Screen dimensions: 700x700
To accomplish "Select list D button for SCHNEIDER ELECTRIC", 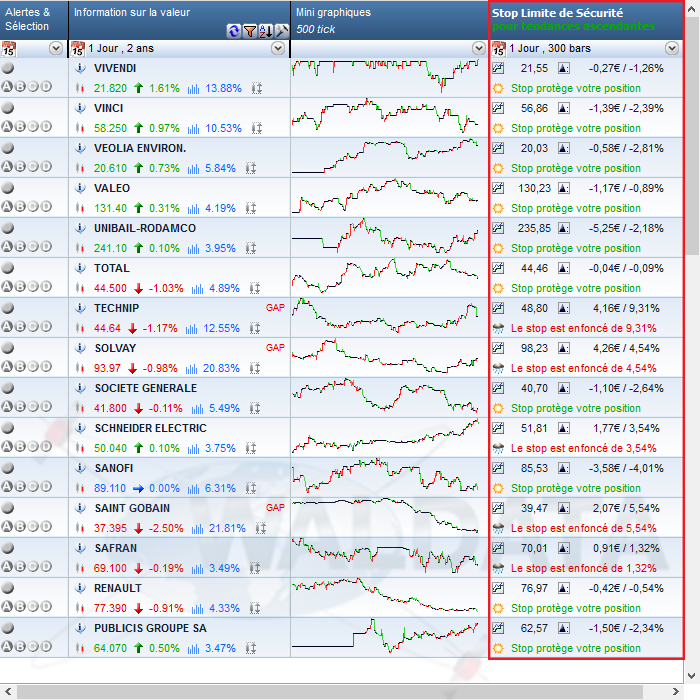I will click(46, 446).
